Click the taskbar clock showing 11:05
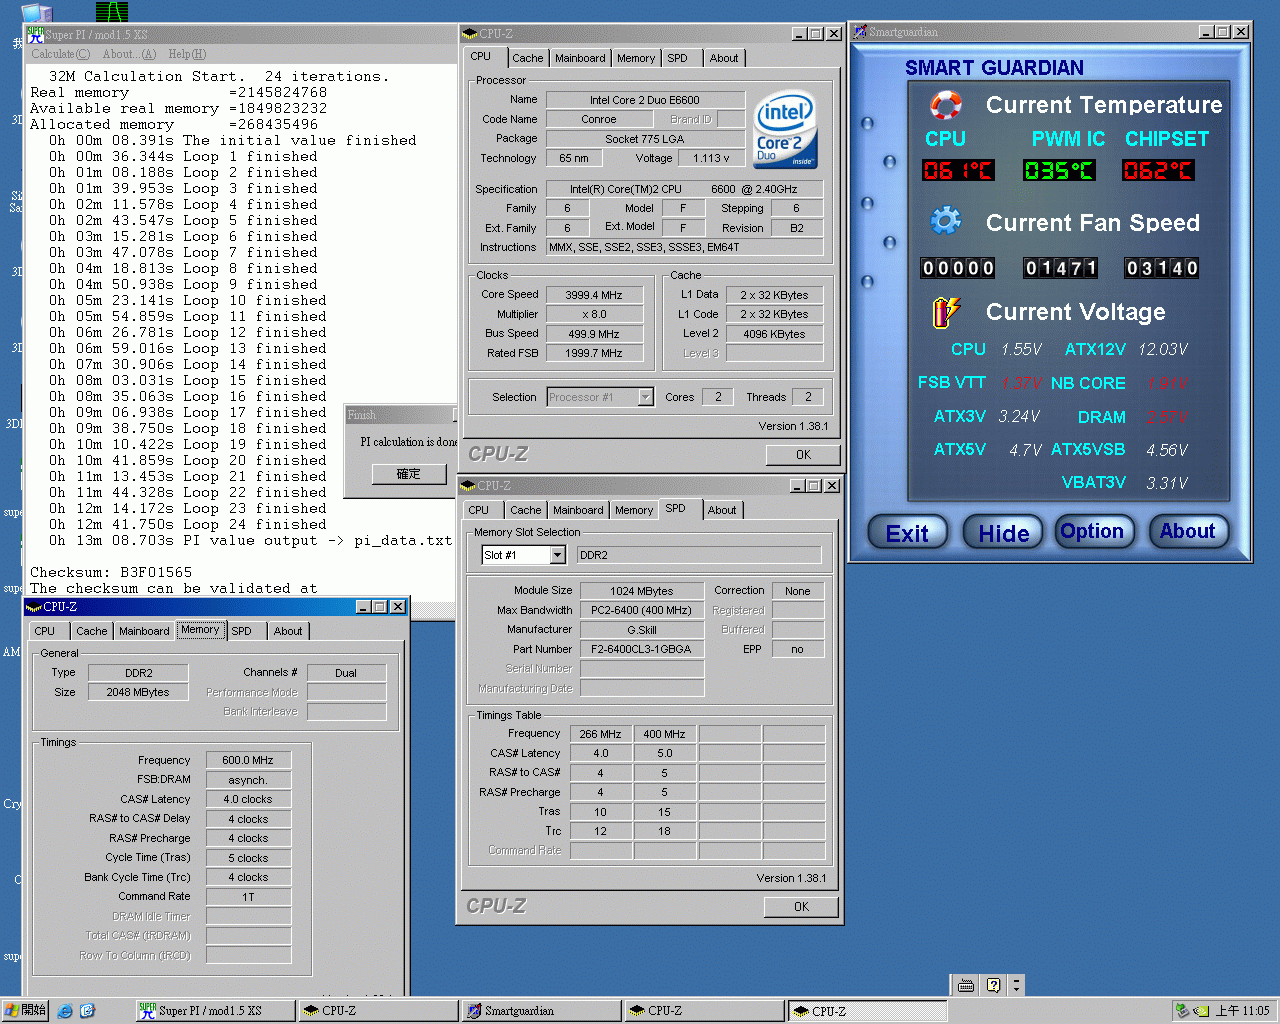Viewport: 1280px width, 1024px height. 1242,1011
